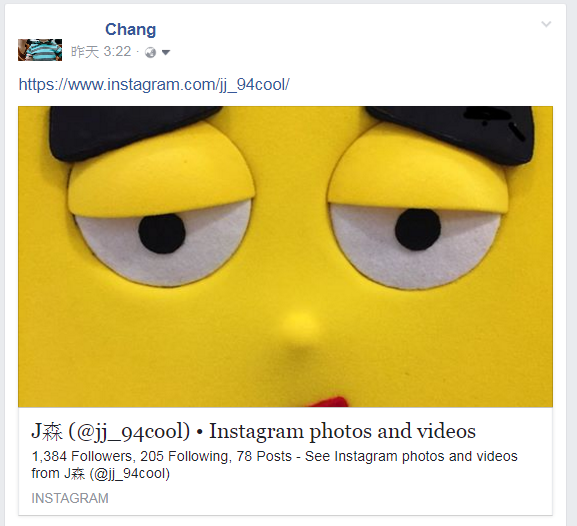Click the 1,384 Followers description line
The width and height of the screenshot is (577, 526).
[275, 456]
